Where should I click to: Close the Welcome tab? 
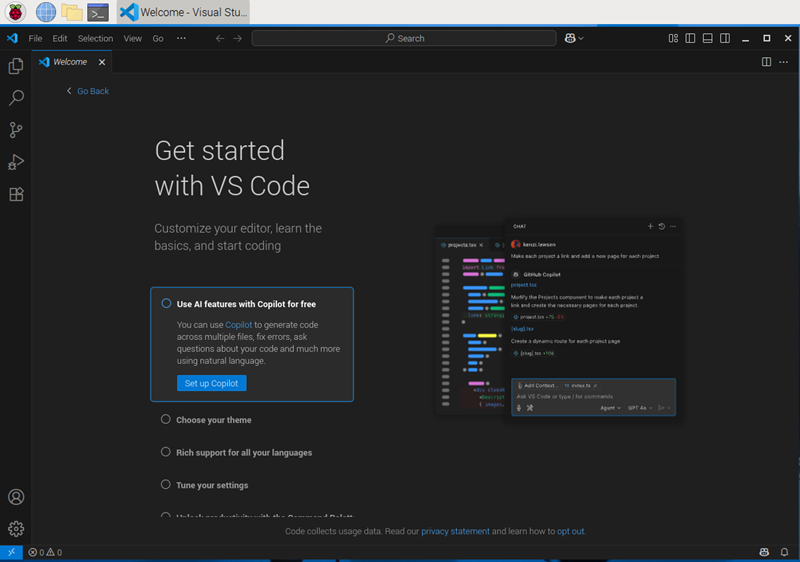(x=102, y=62)
